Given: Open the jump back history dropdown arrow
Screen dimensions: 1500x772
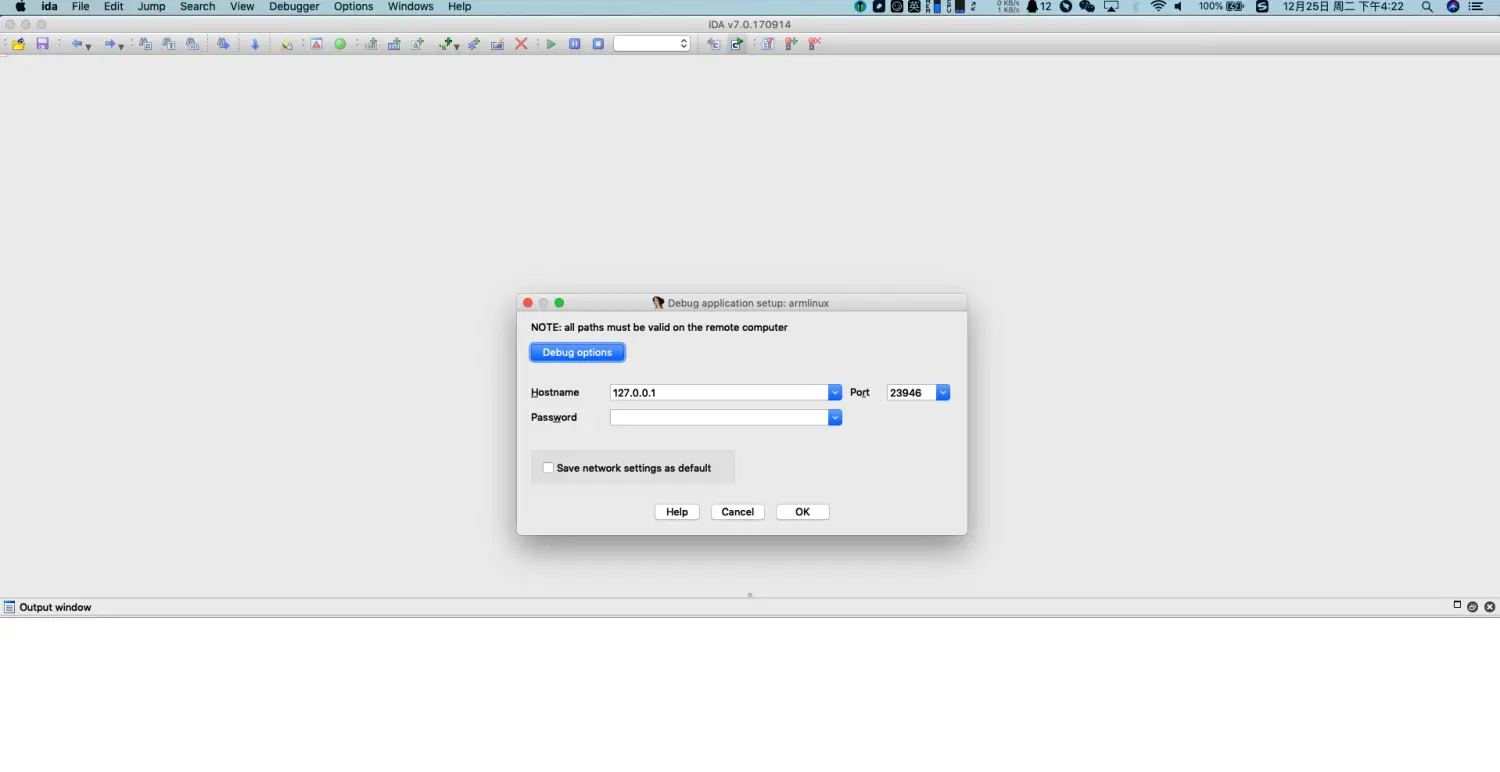Looking at the screenshot, I should coord(88,47).
